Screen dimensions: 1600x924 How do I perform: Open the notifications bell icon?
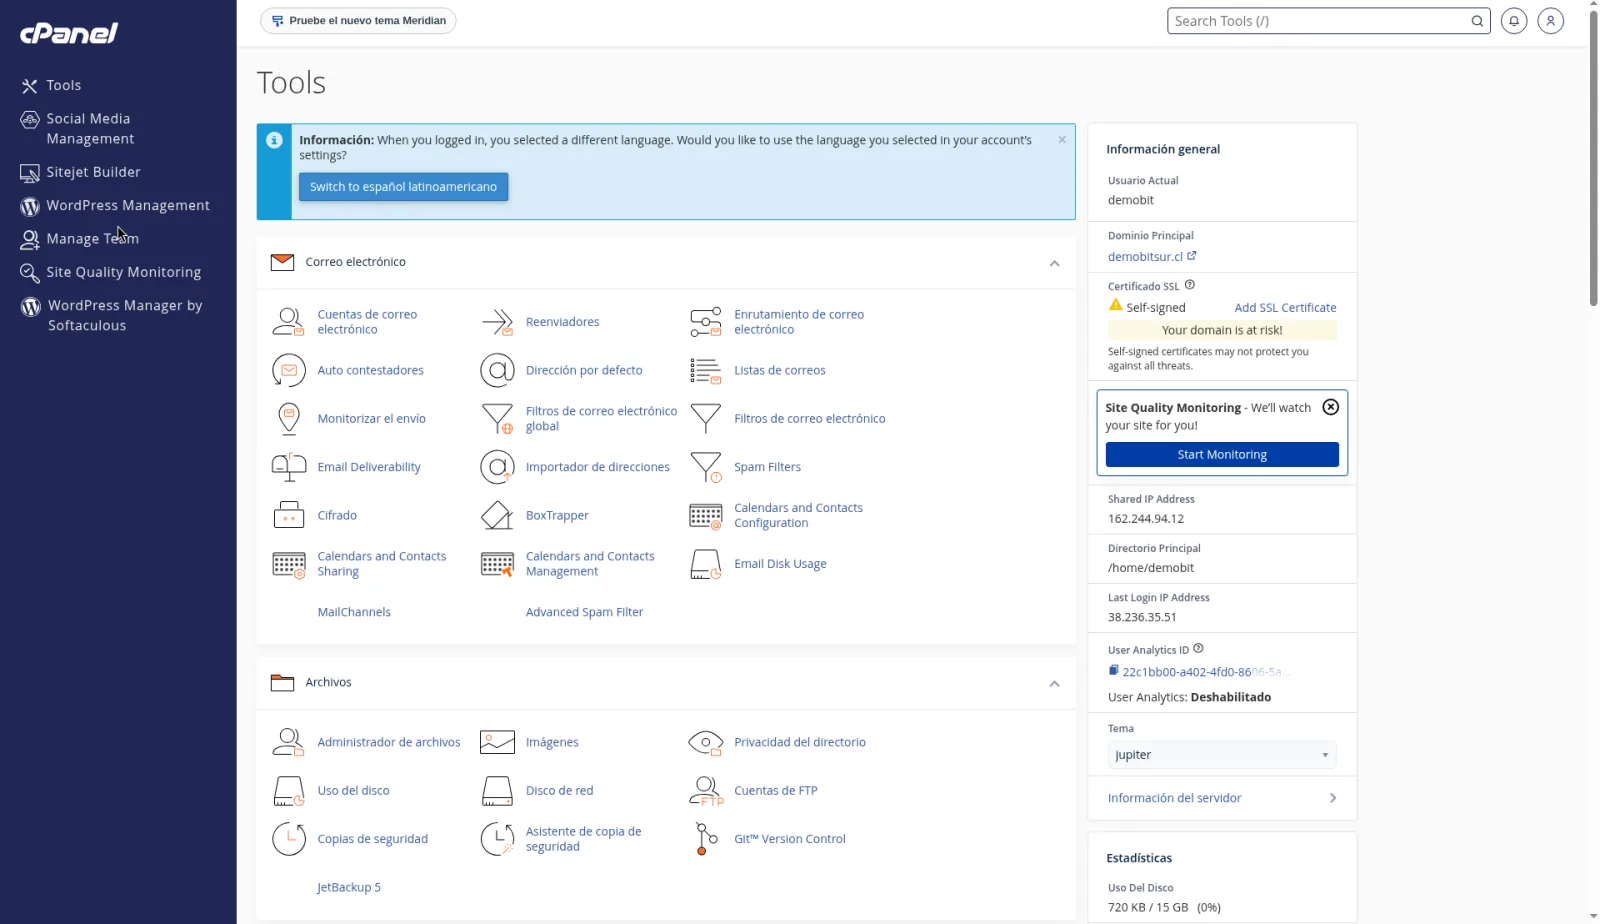tap(1514, 21)
